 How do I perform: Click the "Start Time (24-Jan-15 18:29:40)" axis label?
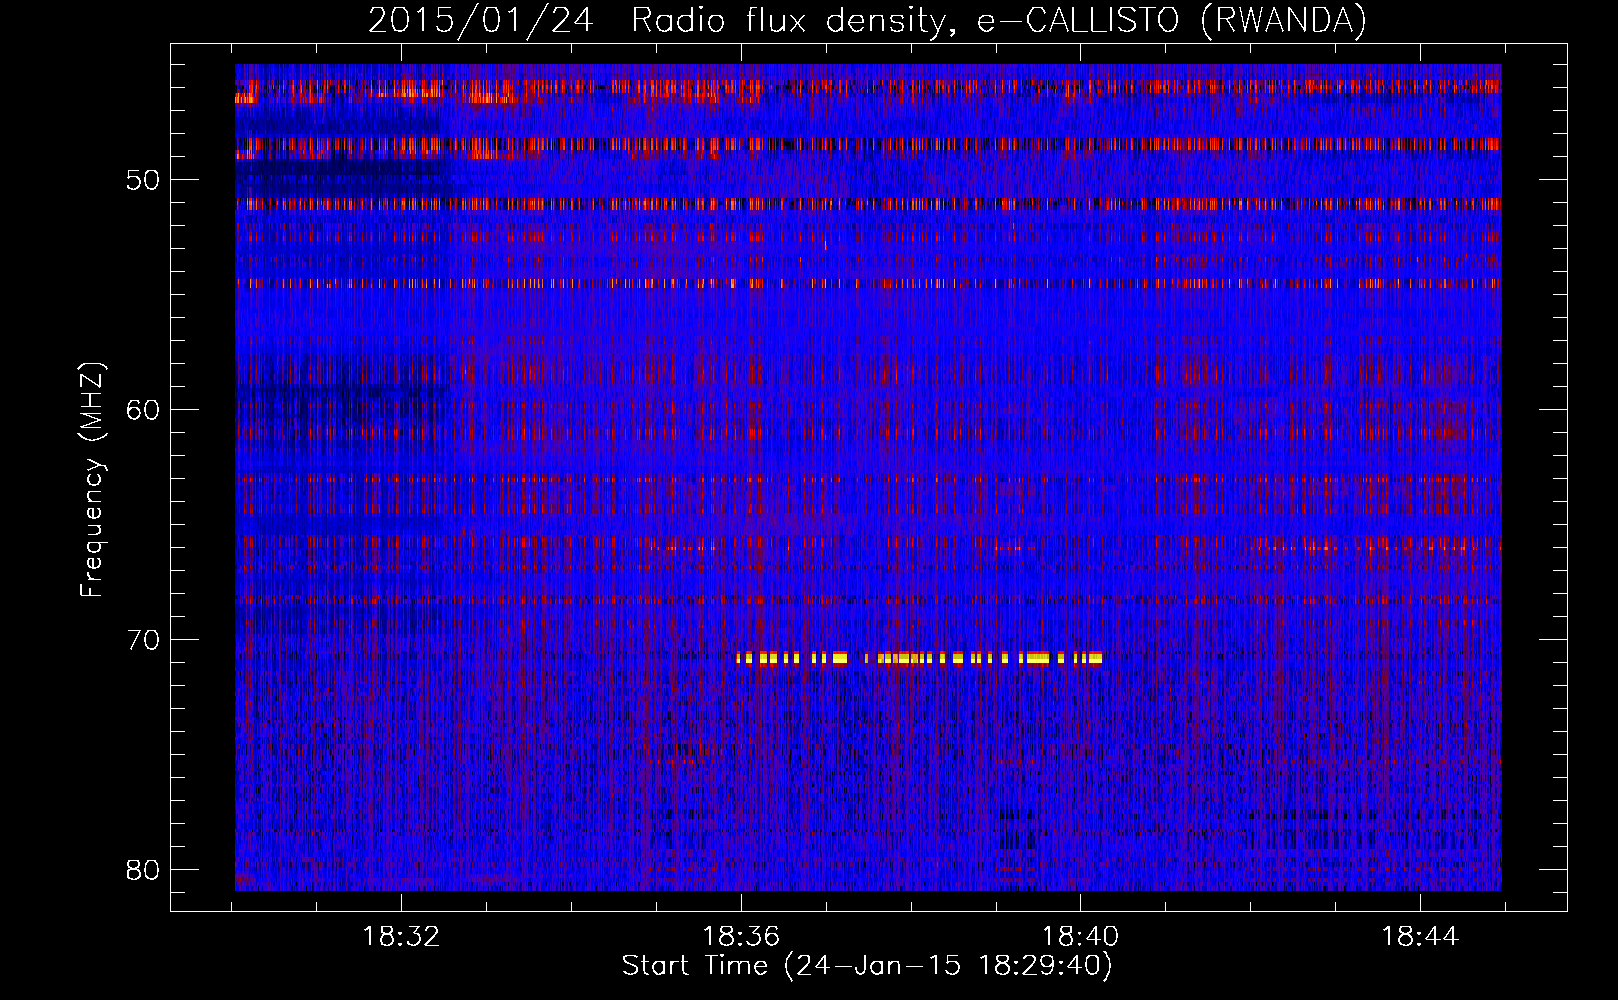(x=867, y=966)
